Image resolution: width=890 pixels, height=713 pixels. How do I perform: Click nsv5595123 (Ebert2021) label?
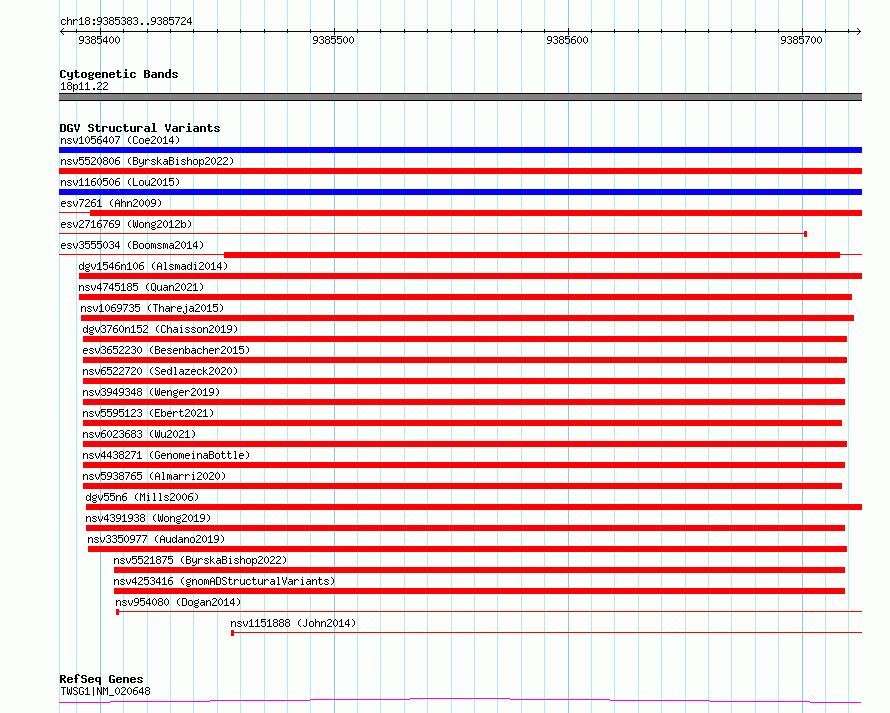pos(148,413)
